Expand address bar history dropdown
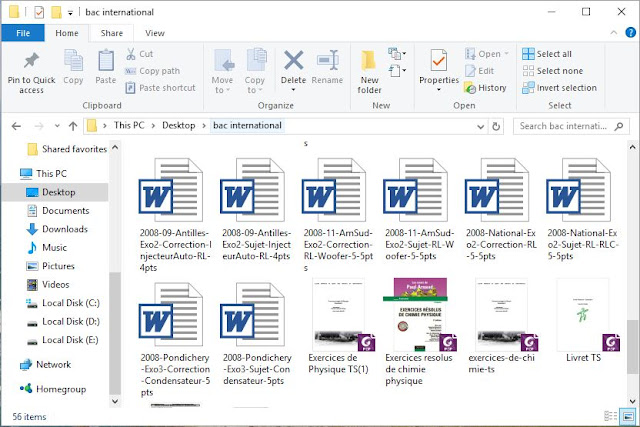This screenshot has height=427, width=640. coord(481,127)
